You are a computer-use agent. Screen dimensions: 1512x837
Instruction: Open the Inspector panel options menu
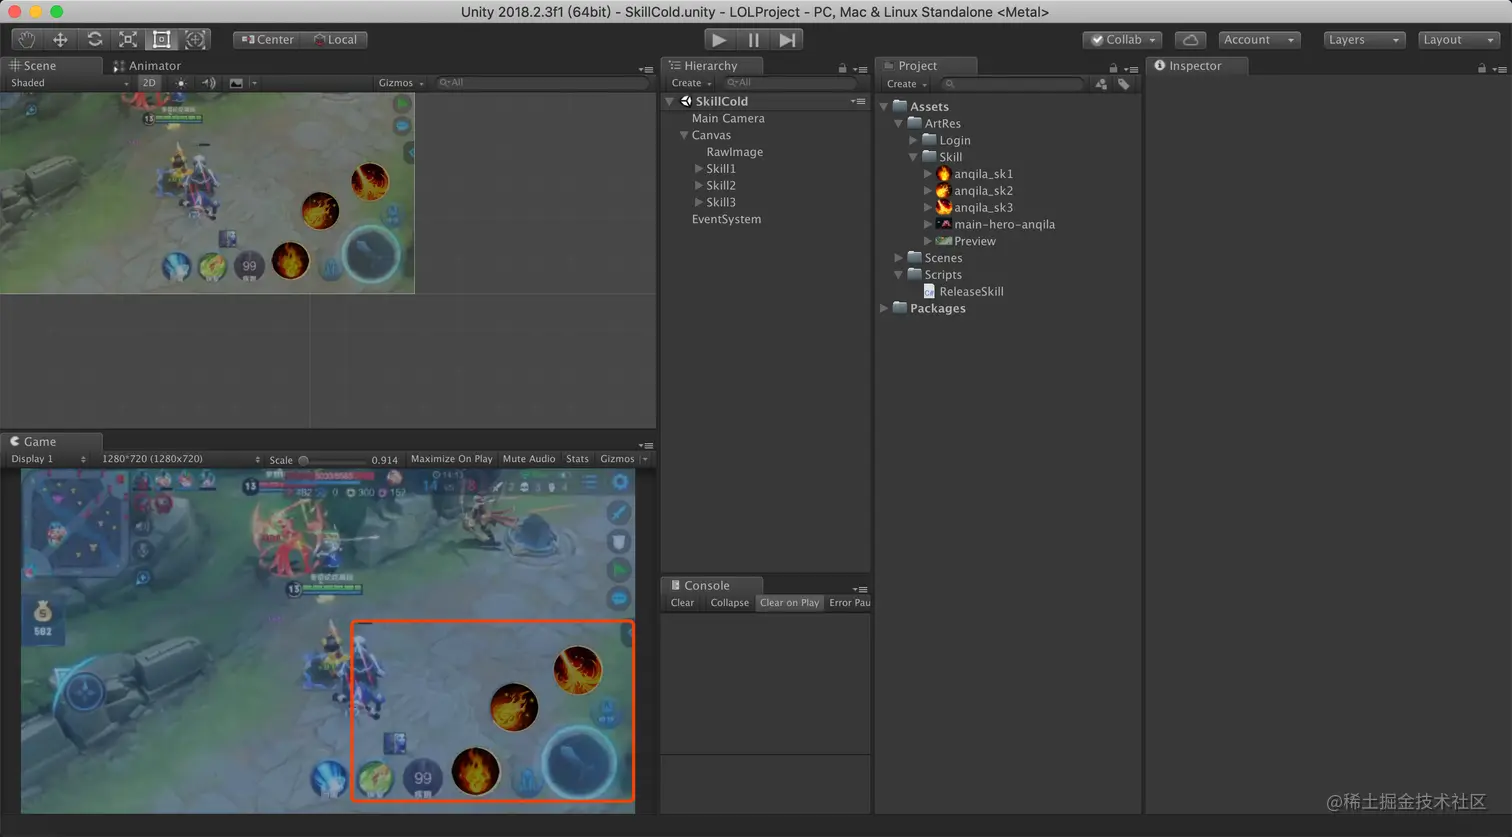pyautogui.click(x=1499, y=69)
